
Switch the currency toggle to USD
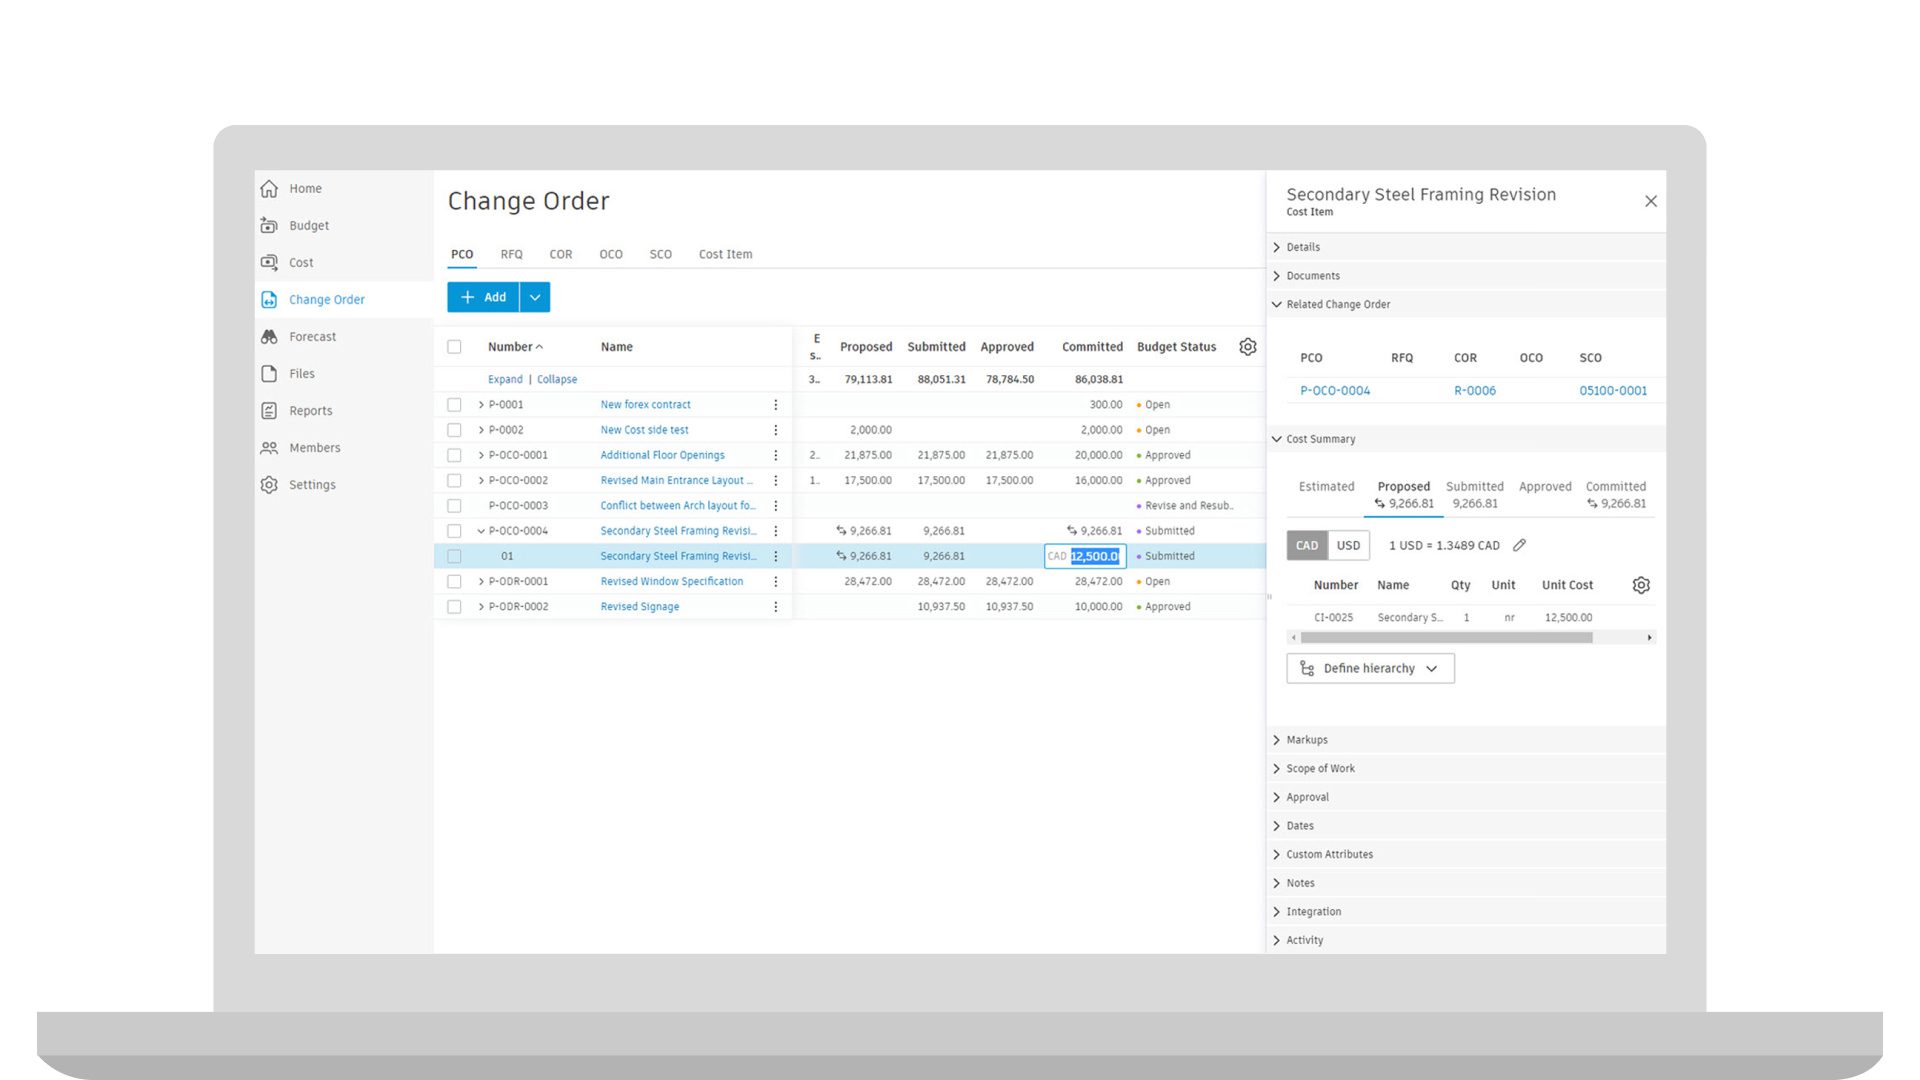1348,545
